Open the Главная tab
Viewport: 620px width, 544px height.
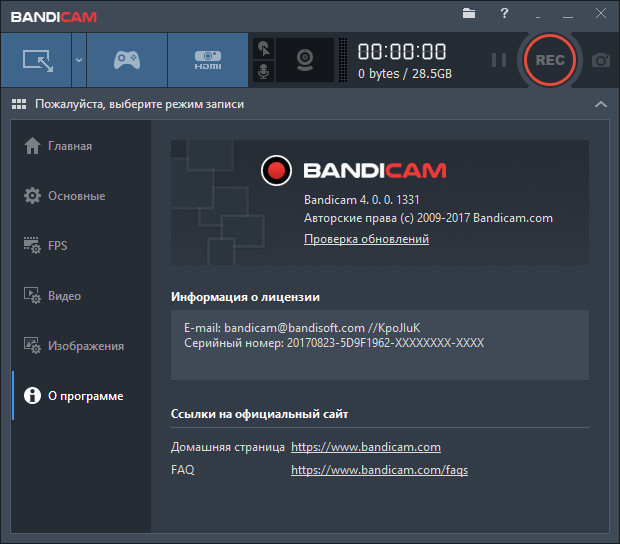pos(70,146)
